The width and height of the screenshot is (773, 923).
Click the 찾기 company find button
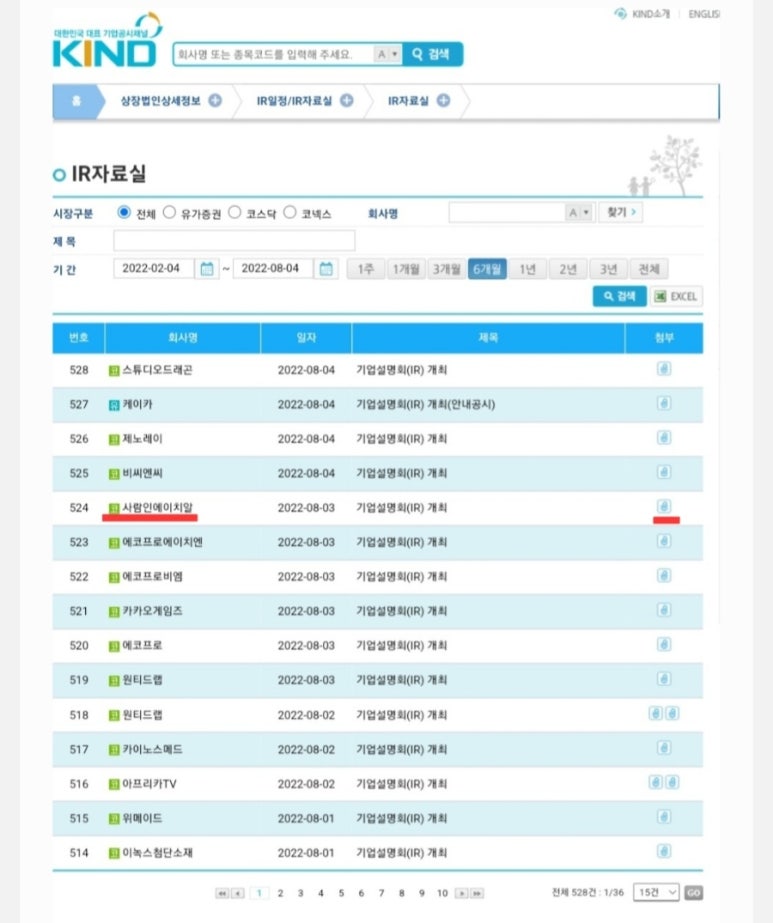(621, 212)
